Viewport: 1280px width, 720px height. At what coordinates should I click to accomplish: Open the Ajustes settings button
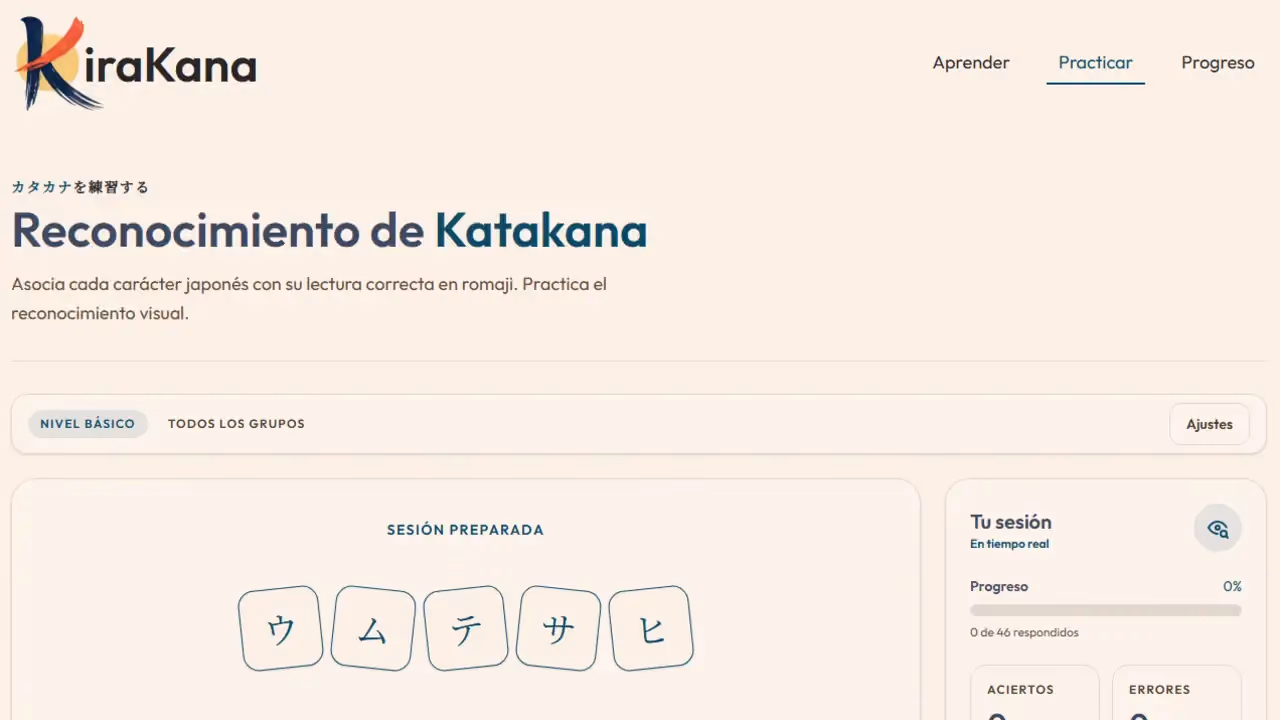click(x=1209, y=424)
